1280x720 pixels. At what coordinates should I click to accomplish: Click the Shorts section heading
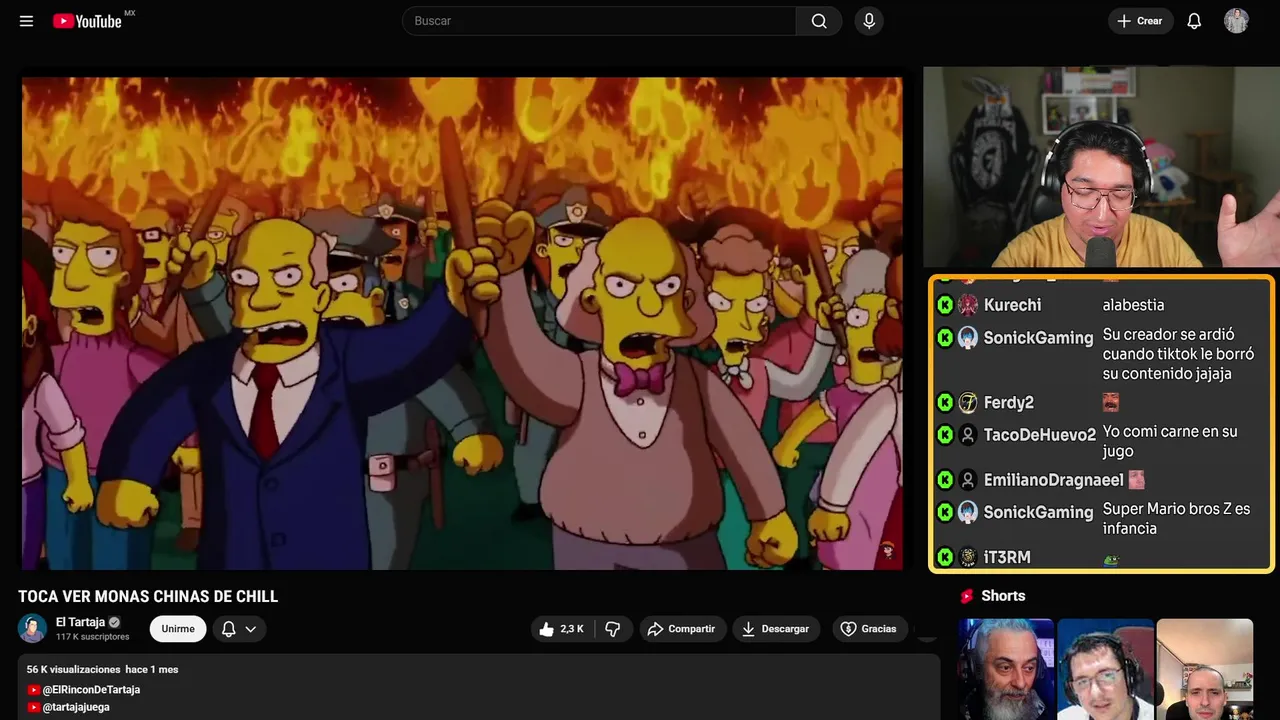(x=1003, y=596)
